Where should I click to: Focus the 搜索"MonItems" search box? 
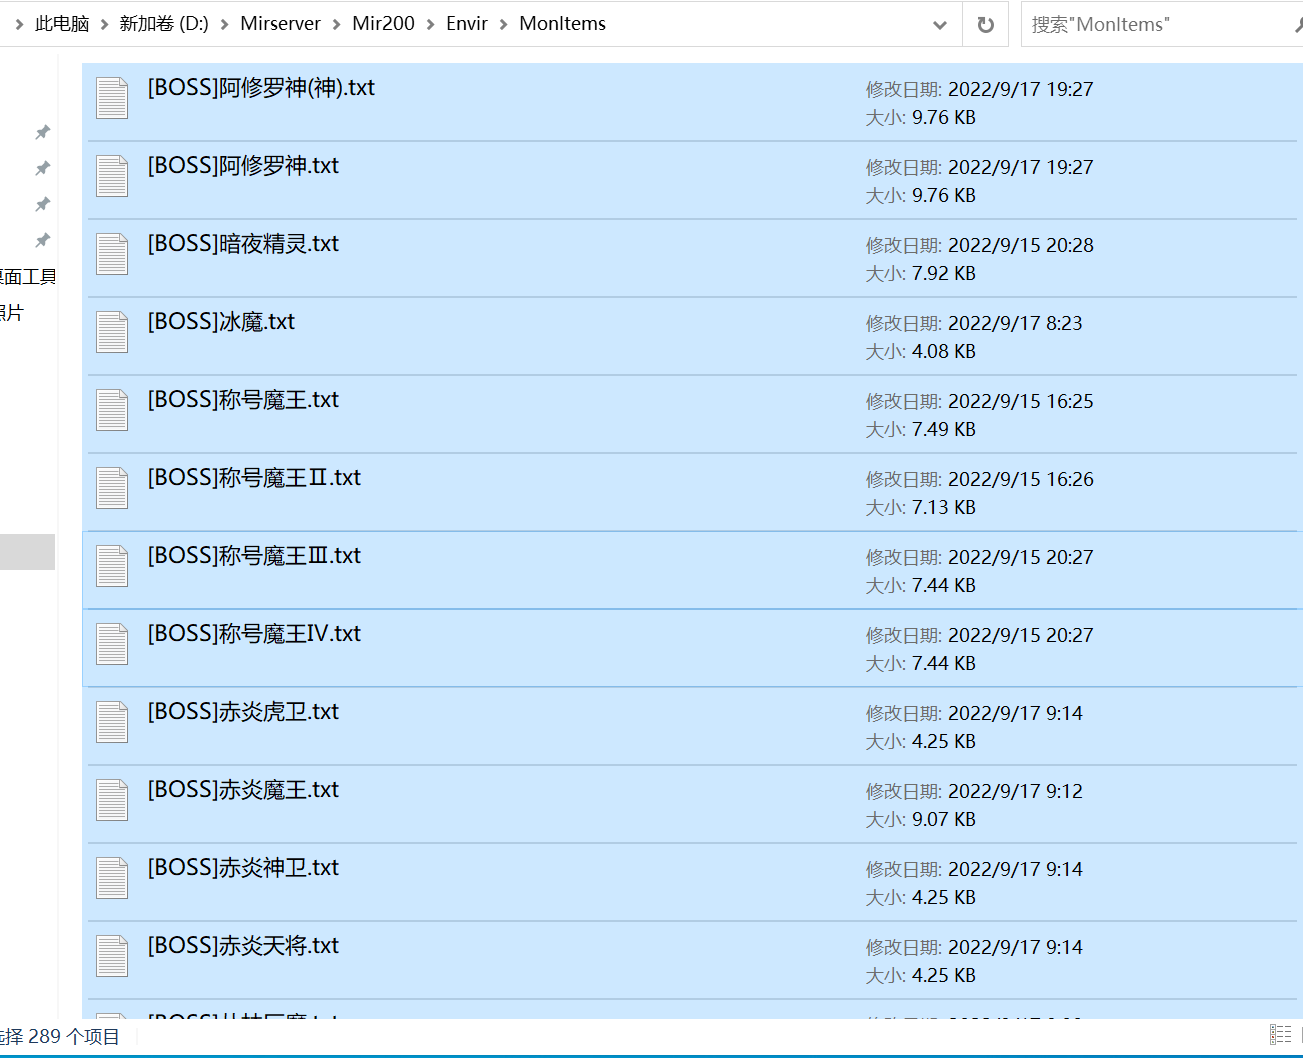[x=1160, y=25]
